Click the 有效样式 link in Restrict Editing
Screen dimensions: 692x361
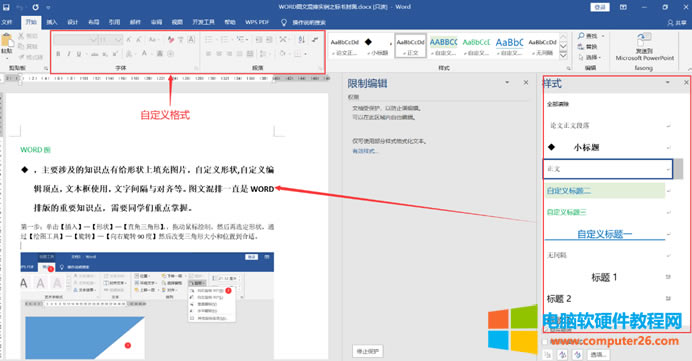coord(365,151)
